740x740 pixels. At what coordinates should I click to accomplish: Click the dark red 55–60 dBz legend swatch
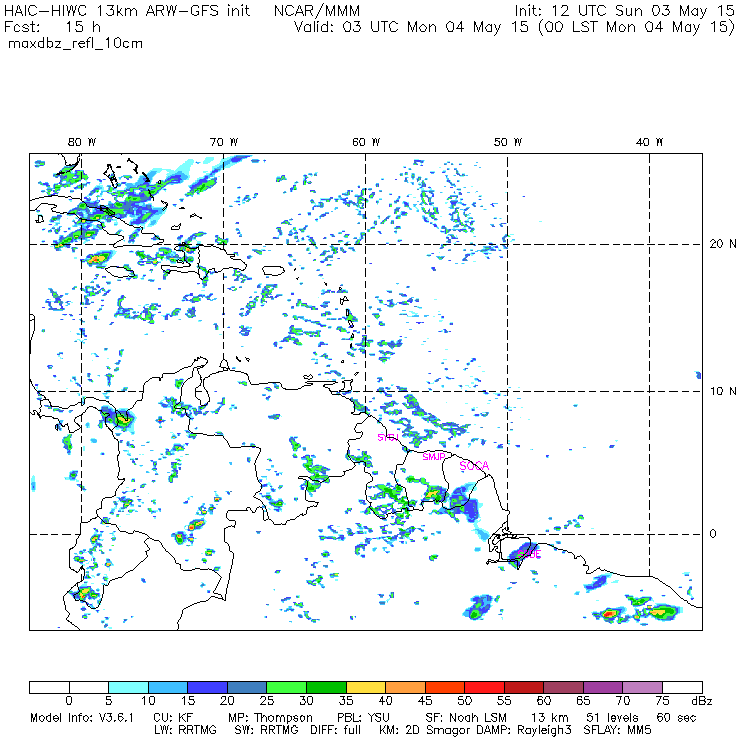[x=524, y=687]
